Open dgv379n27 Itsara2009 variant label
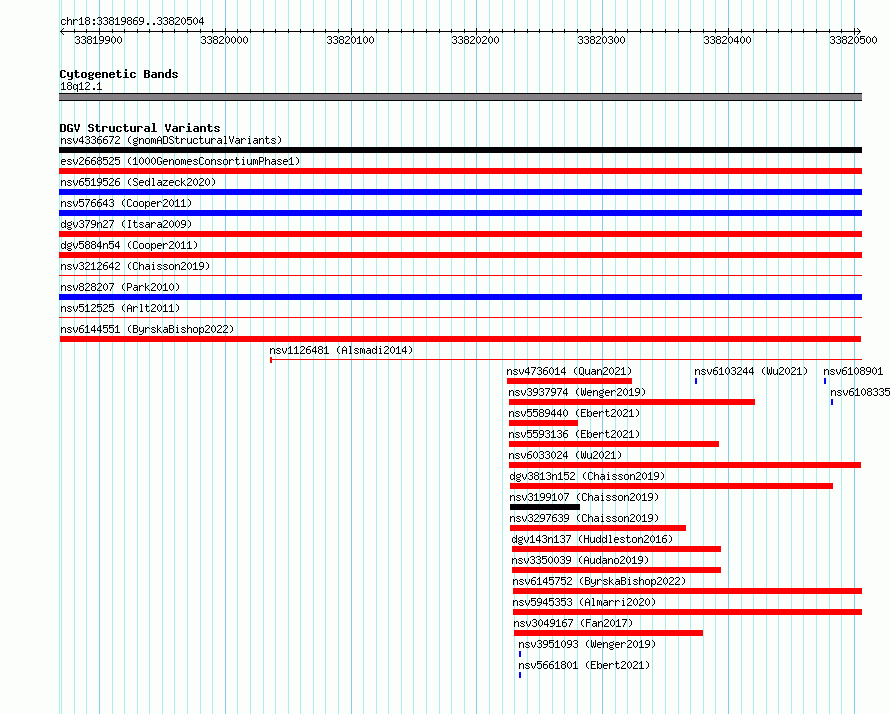 pyautogui.click(x=126, y=224)
